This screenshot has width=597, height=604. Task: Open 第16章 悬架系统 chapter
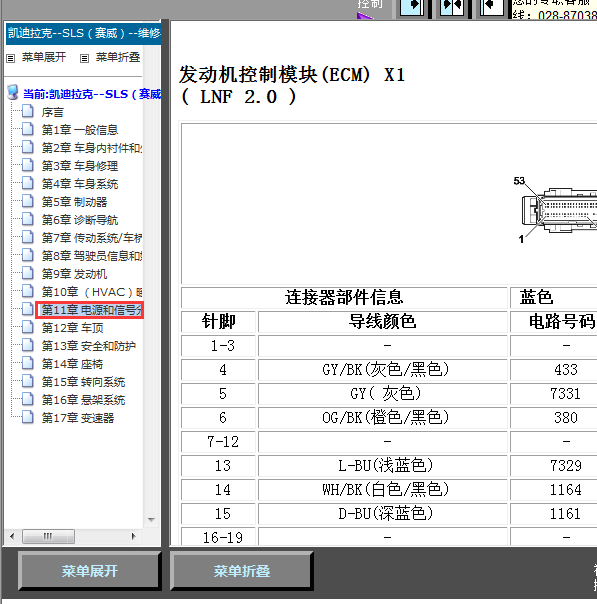point(83,400)
